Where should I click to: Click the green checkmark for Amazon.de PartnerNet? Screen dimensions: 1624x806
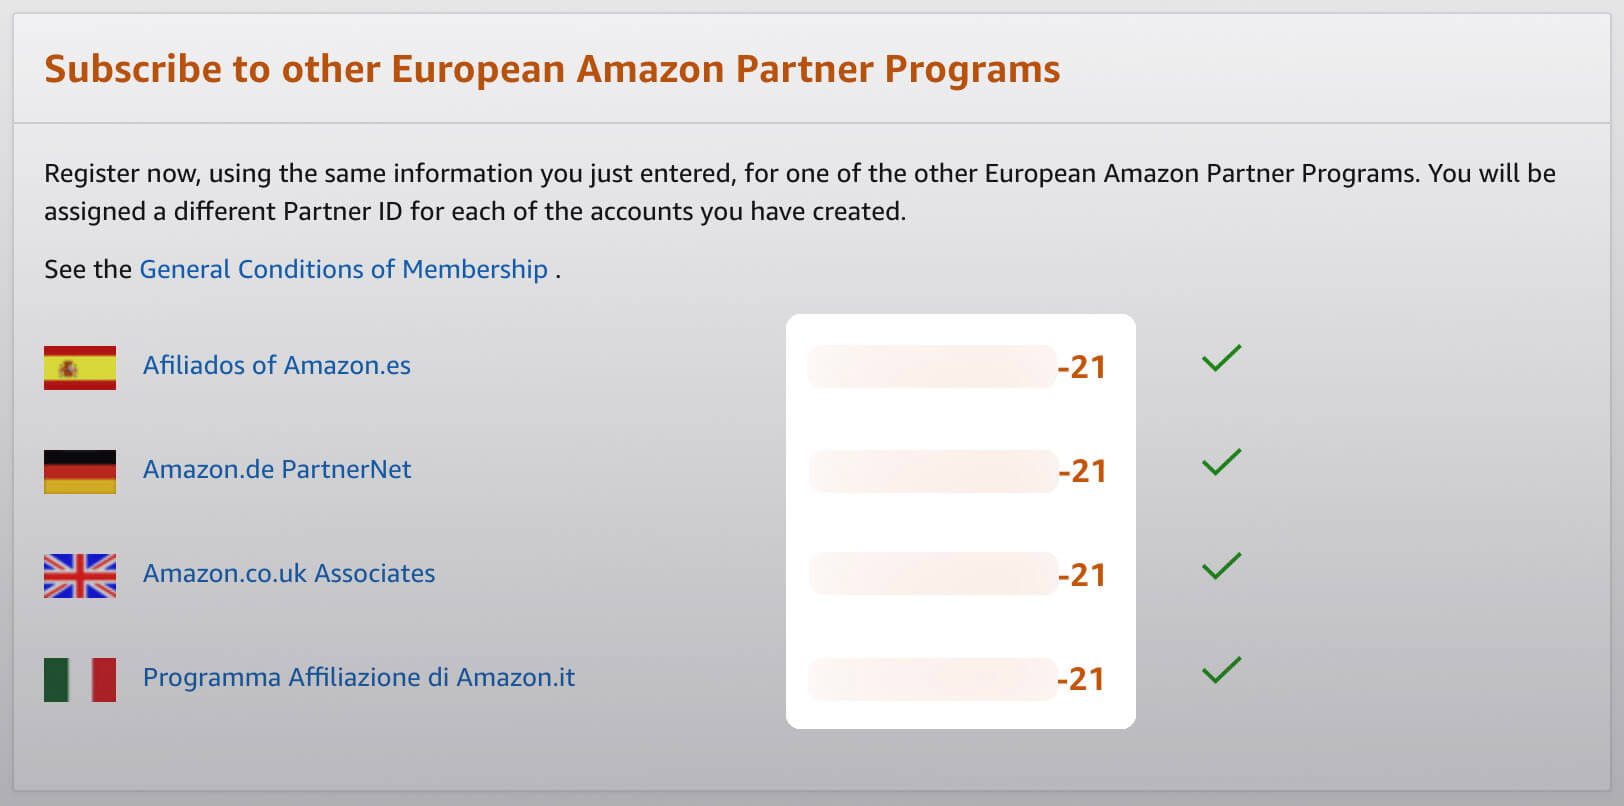[x=1221, y=462]
